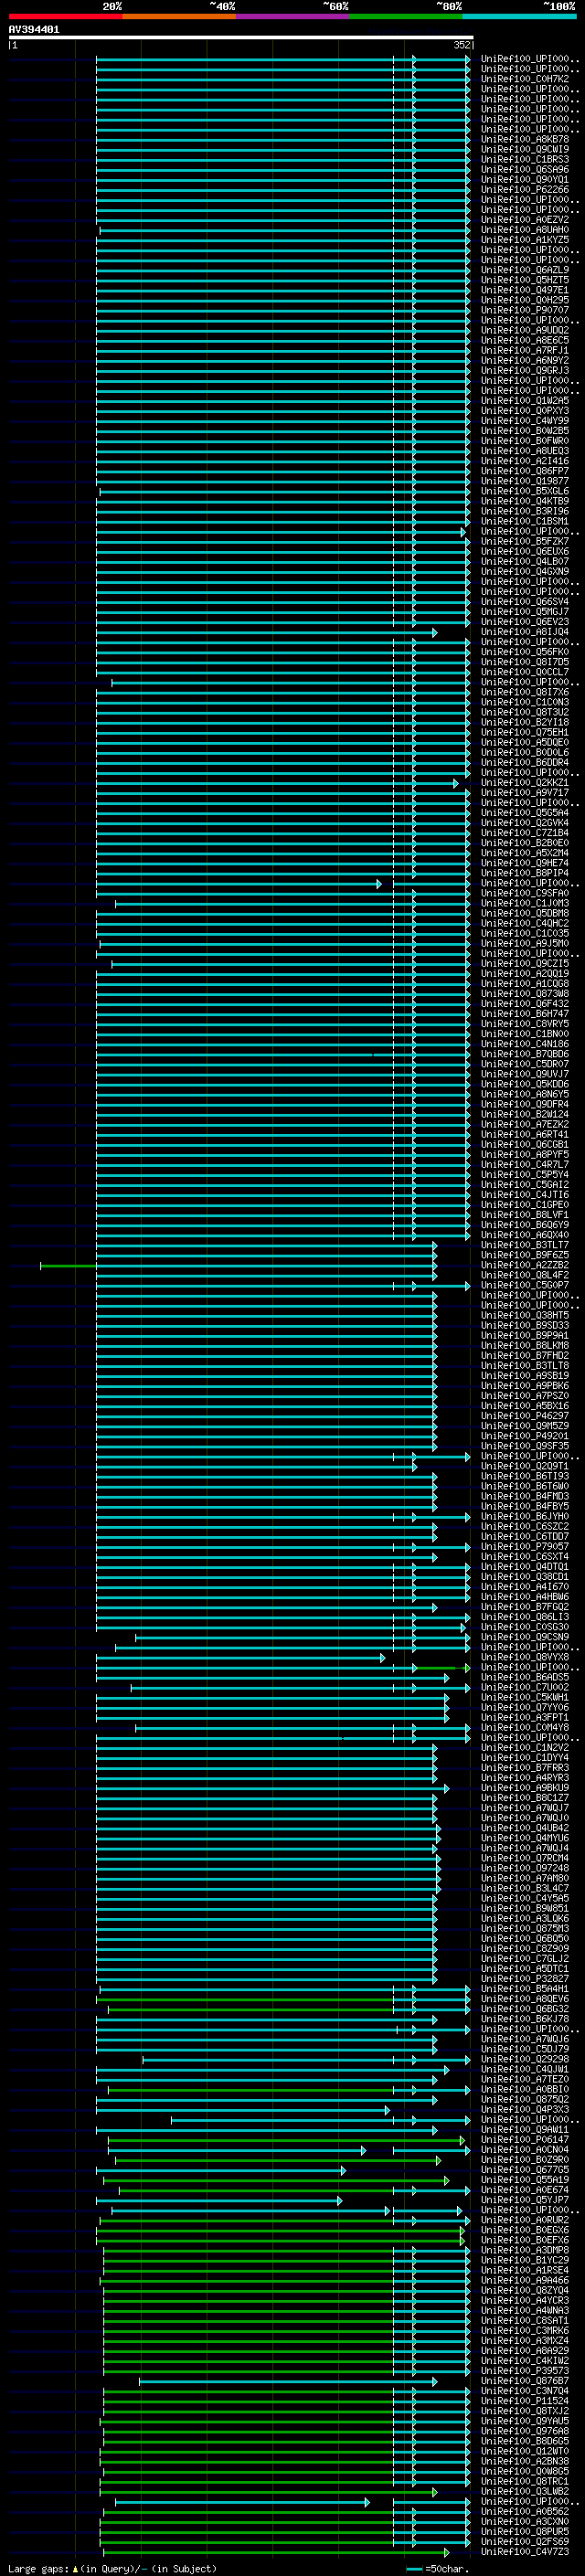
Task: Click hit label UniRef100_C1GPE0
Action: [x=525, y=1205]
